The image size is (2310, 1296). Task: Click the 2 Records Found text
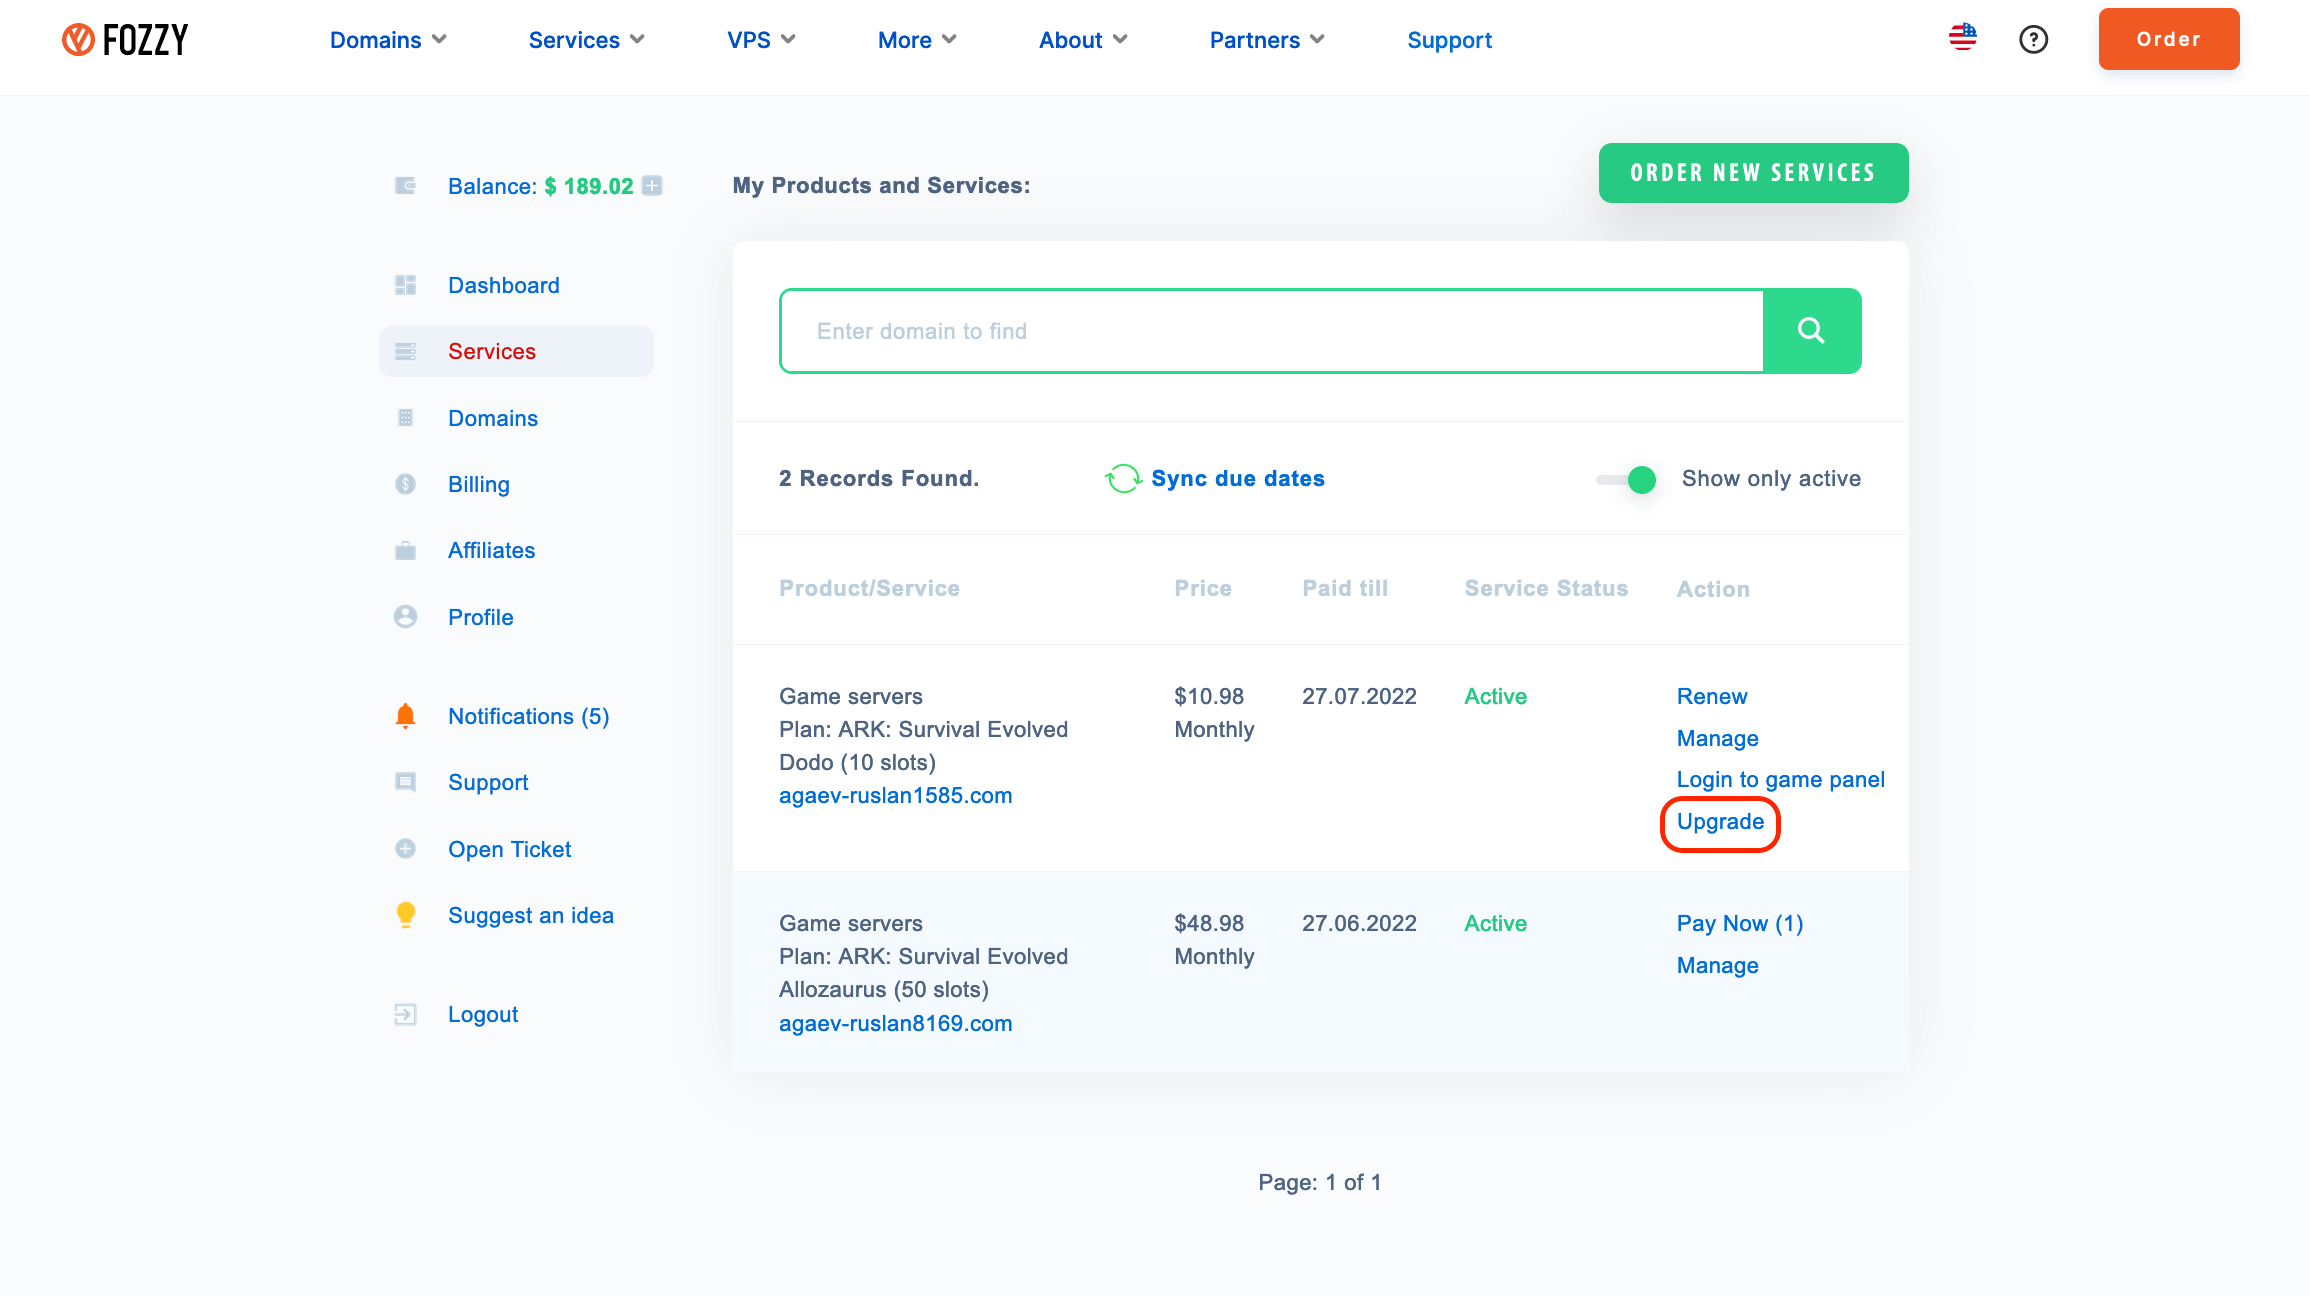pos(879,478)
